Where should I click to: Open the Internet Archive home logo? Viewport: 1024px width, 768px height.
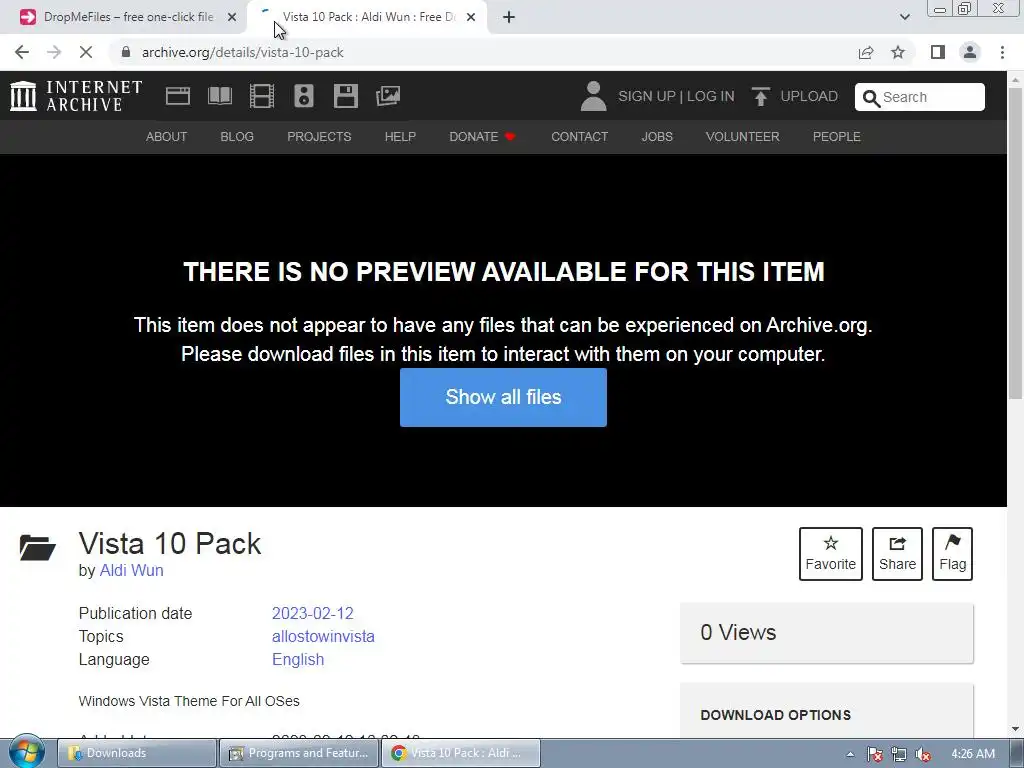[x=76, y=96]
